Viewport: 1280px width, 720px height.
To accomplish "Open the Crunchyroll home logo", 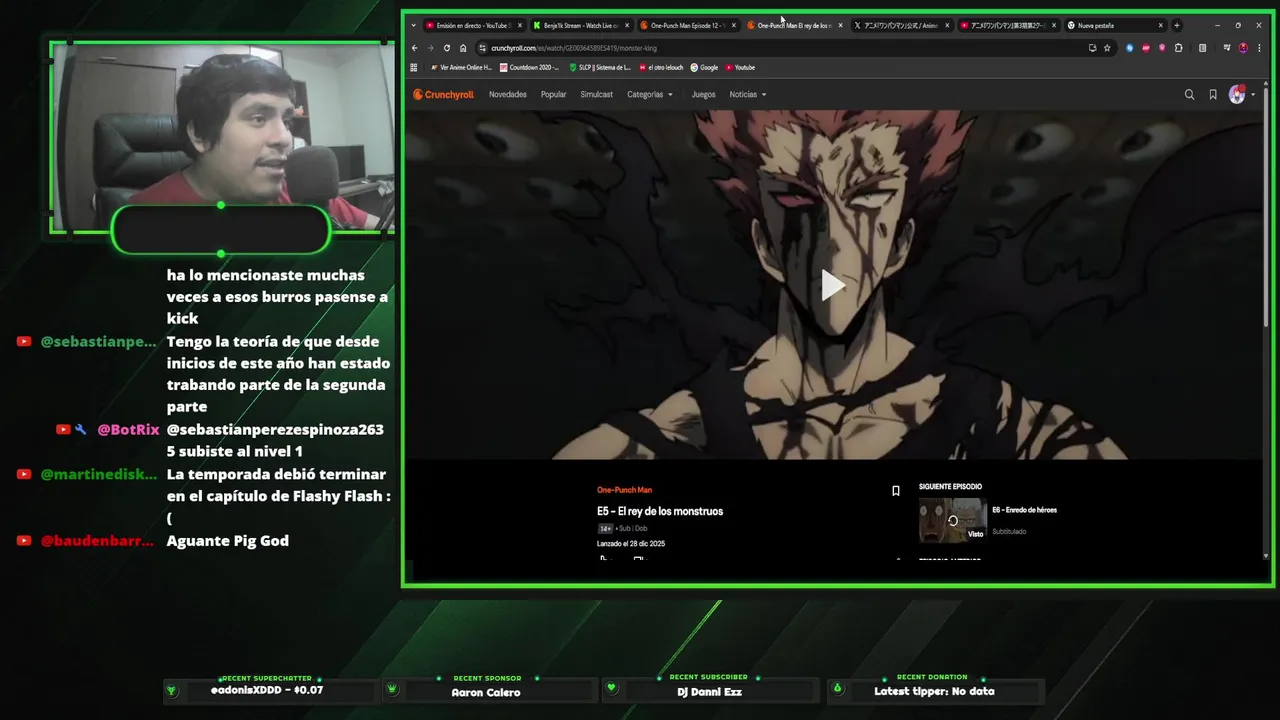I will pyautogui.click(x=444, y=95).
